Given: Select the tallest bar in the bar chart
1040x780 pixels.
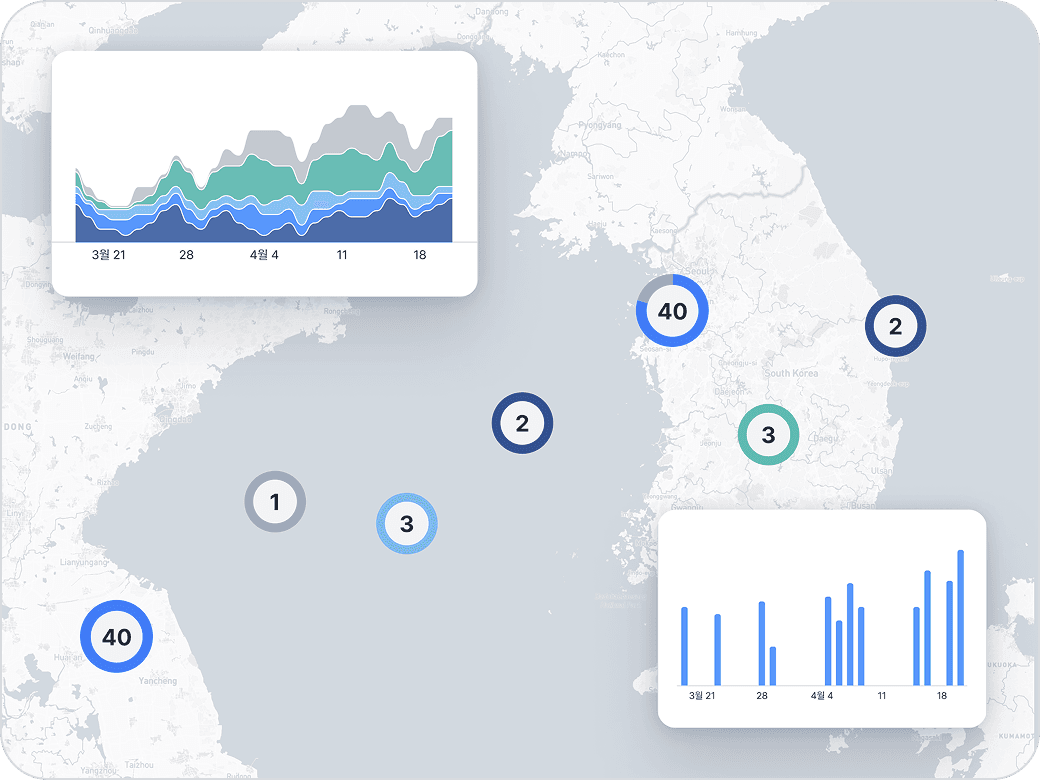Looking at the screenshot, I should [x=961, y=616].
